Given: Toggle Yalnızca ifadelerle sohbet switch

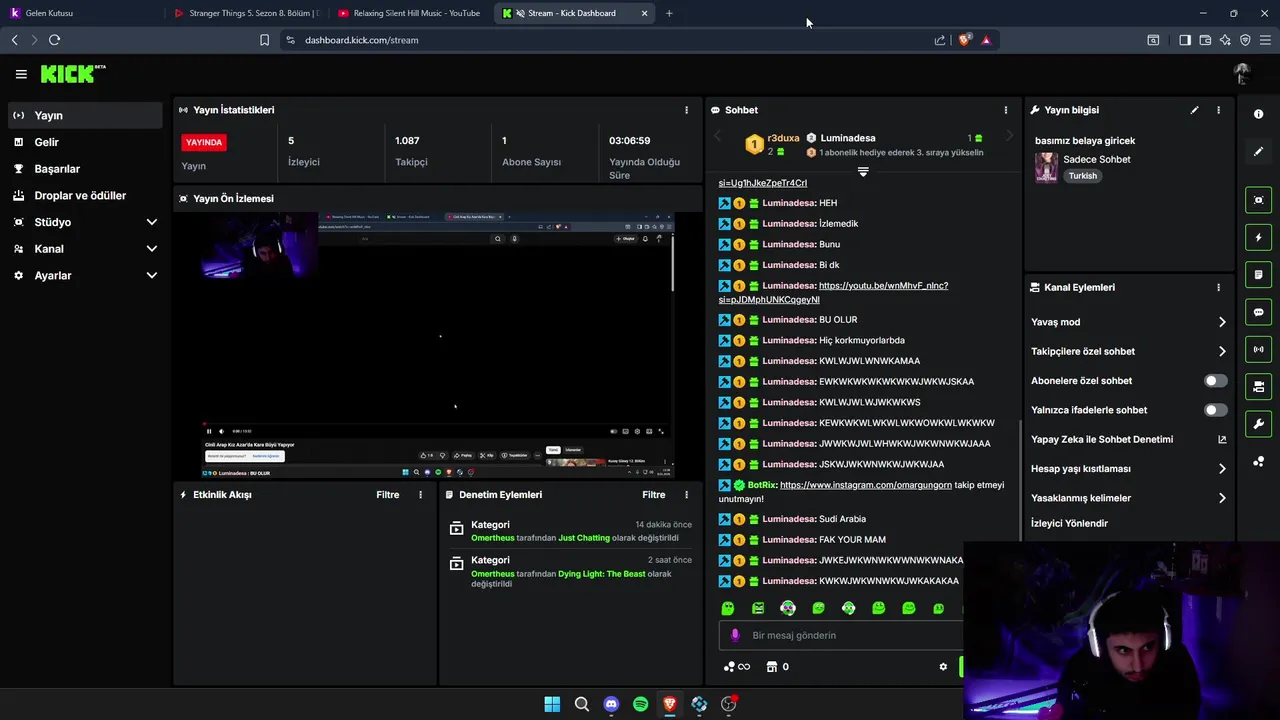Looking at the screenshot, I should tap(1215, 410).
